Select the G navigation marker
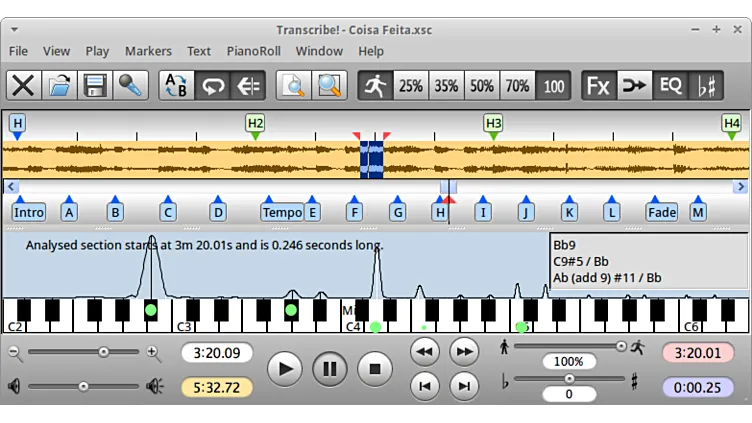Viewport: 752px width, 423px height. [398, 212]
